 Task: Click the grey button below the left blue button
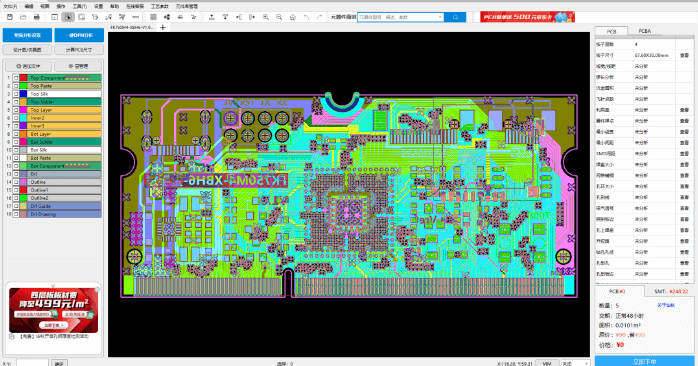coord(27,50)
